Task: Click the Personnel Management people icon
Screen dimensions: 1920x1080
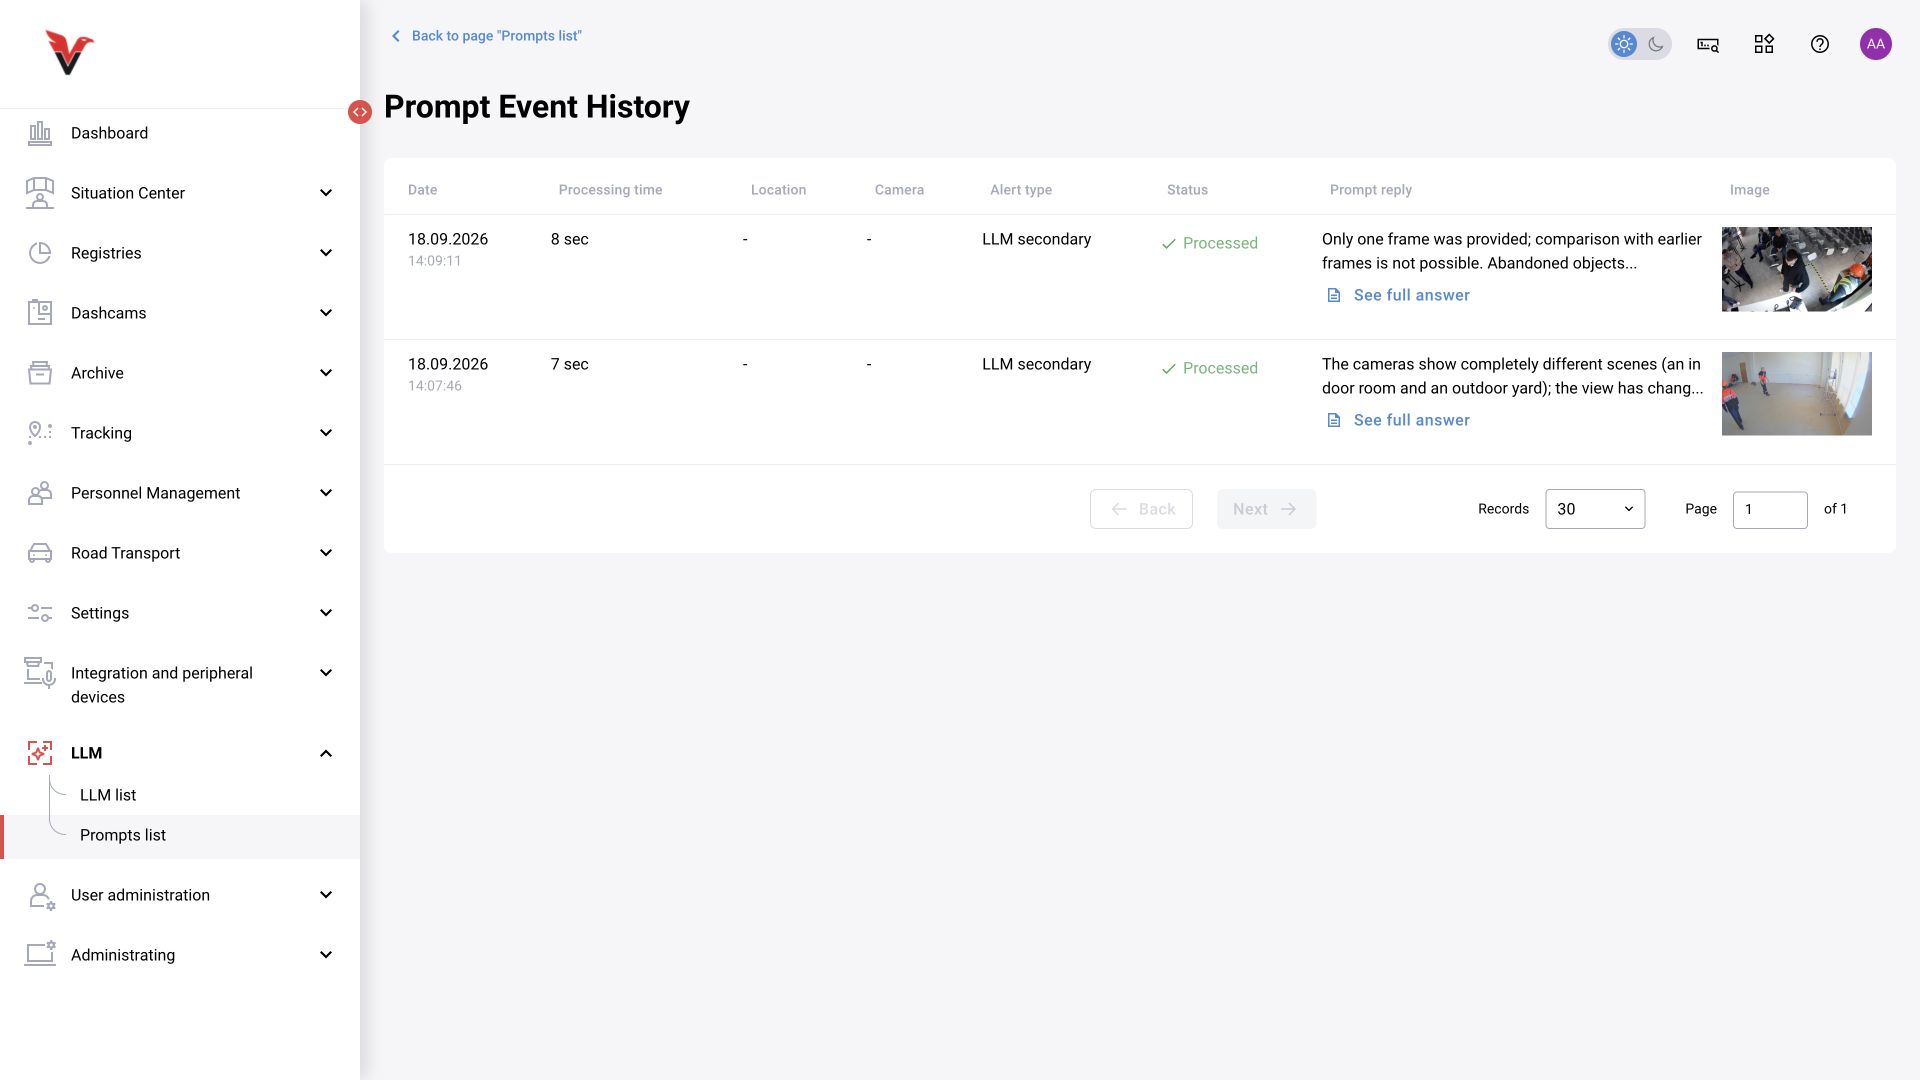Action: click(x=40, y=493)
